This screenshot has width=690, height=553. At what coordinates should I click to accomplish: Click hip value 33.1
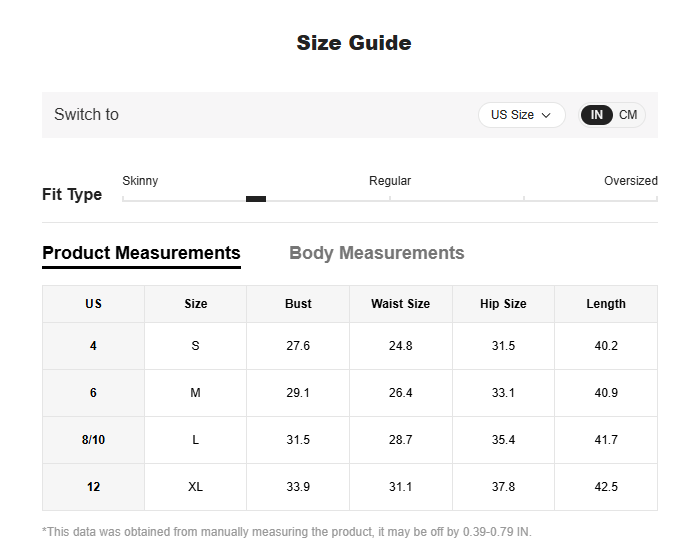tap(503, 393)
